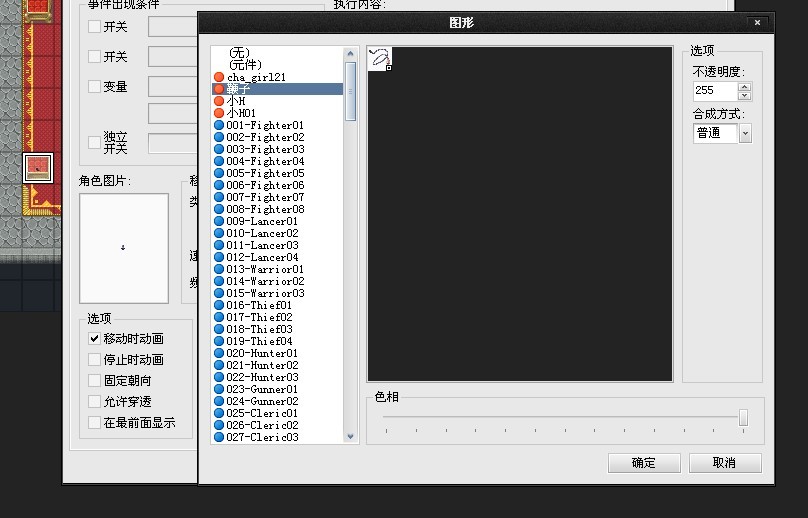Screen dimensions: 808x518
Task: Click the blue icon beside 014-Warrior02
Action: [218, 281]
